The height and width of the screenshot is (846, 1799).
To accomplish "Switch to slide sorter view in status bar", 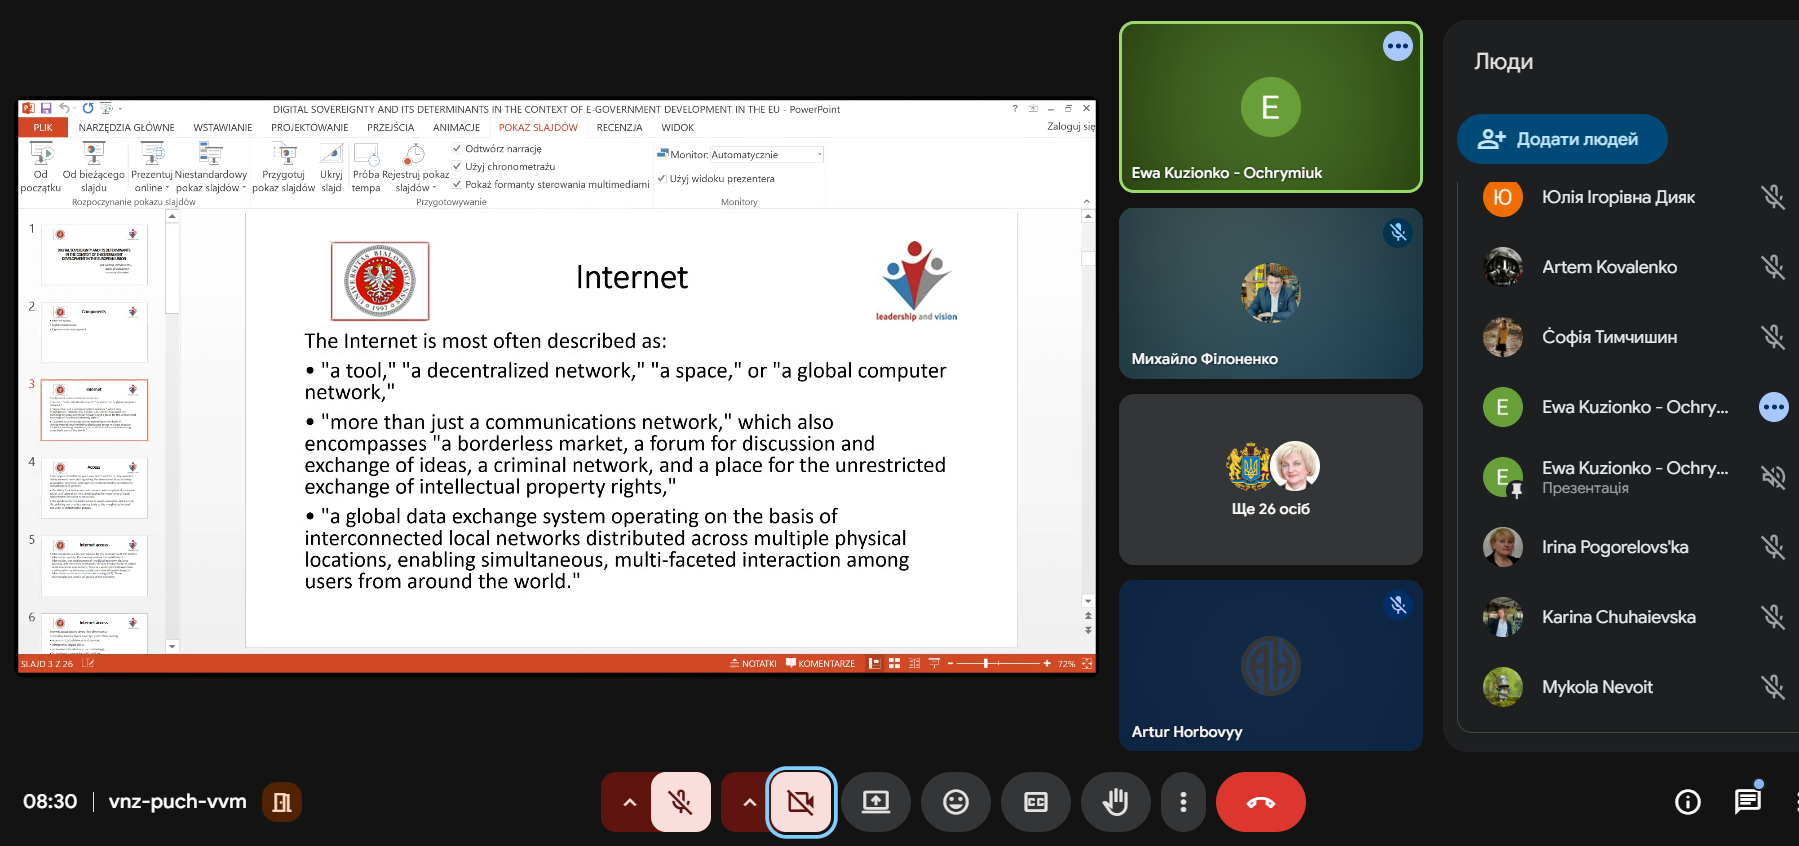I will coord(895,663).
